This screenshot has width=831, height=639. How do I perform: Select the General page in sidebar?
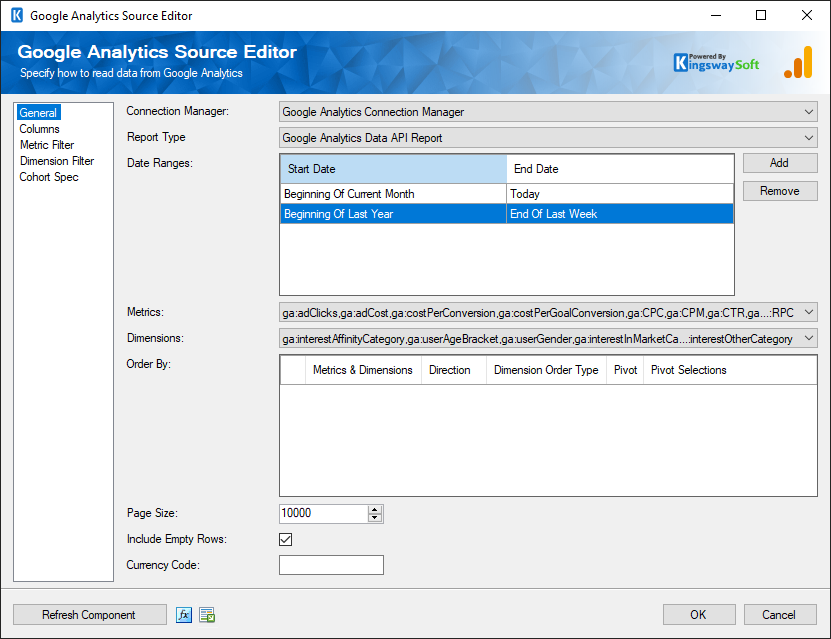click(x=38, y=113)
